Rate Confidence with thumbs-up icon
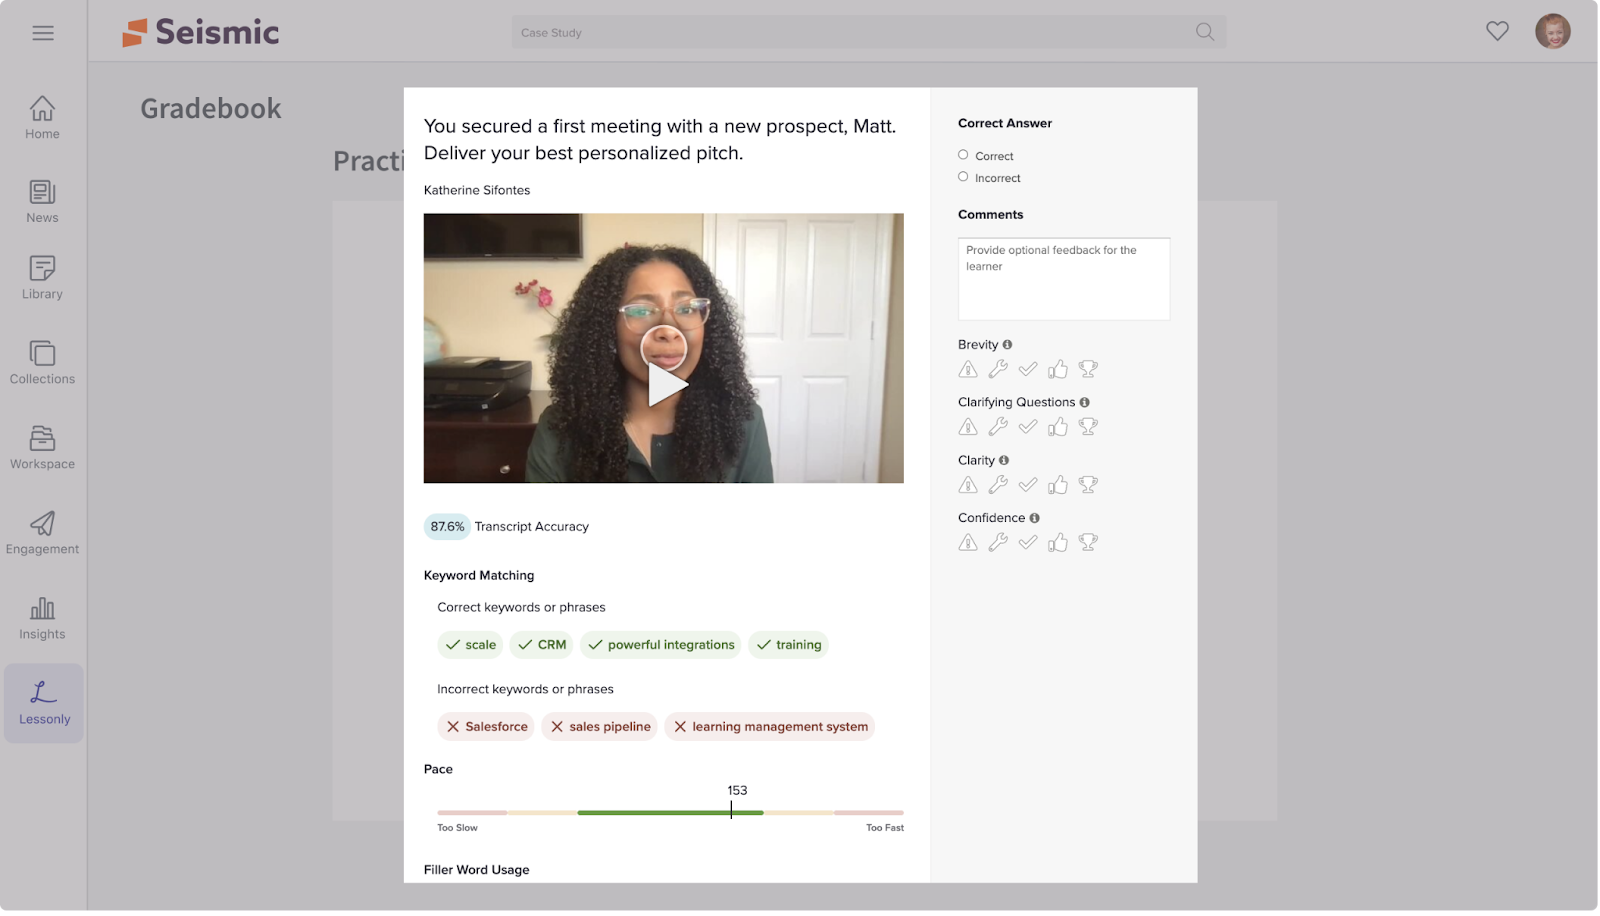 click(1059, 543)
